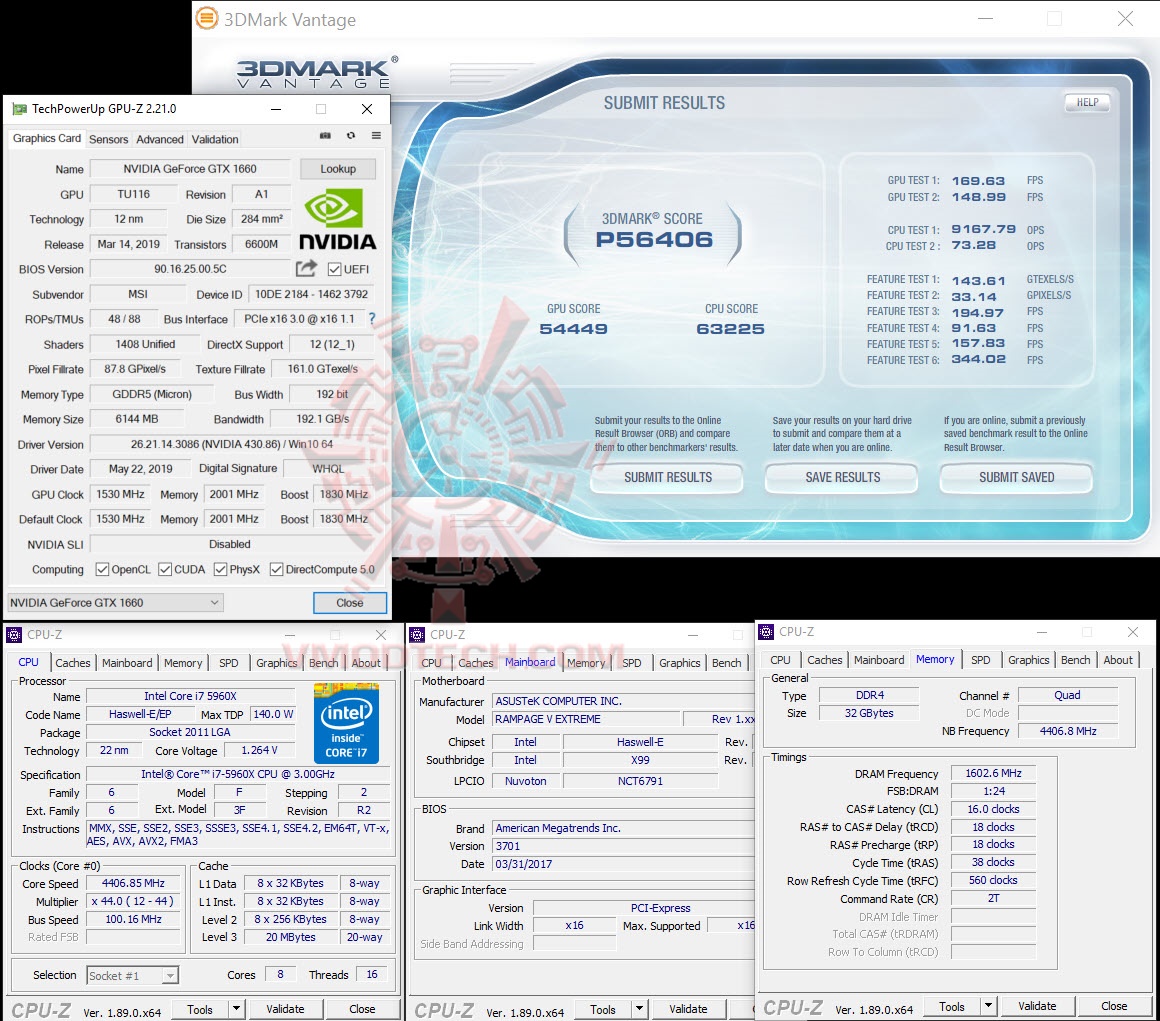Viewport: 1160px width, 1021px height.
Task: Expand Tools dropdown arrow in right CPU-Z
Action: (988, 1005)
